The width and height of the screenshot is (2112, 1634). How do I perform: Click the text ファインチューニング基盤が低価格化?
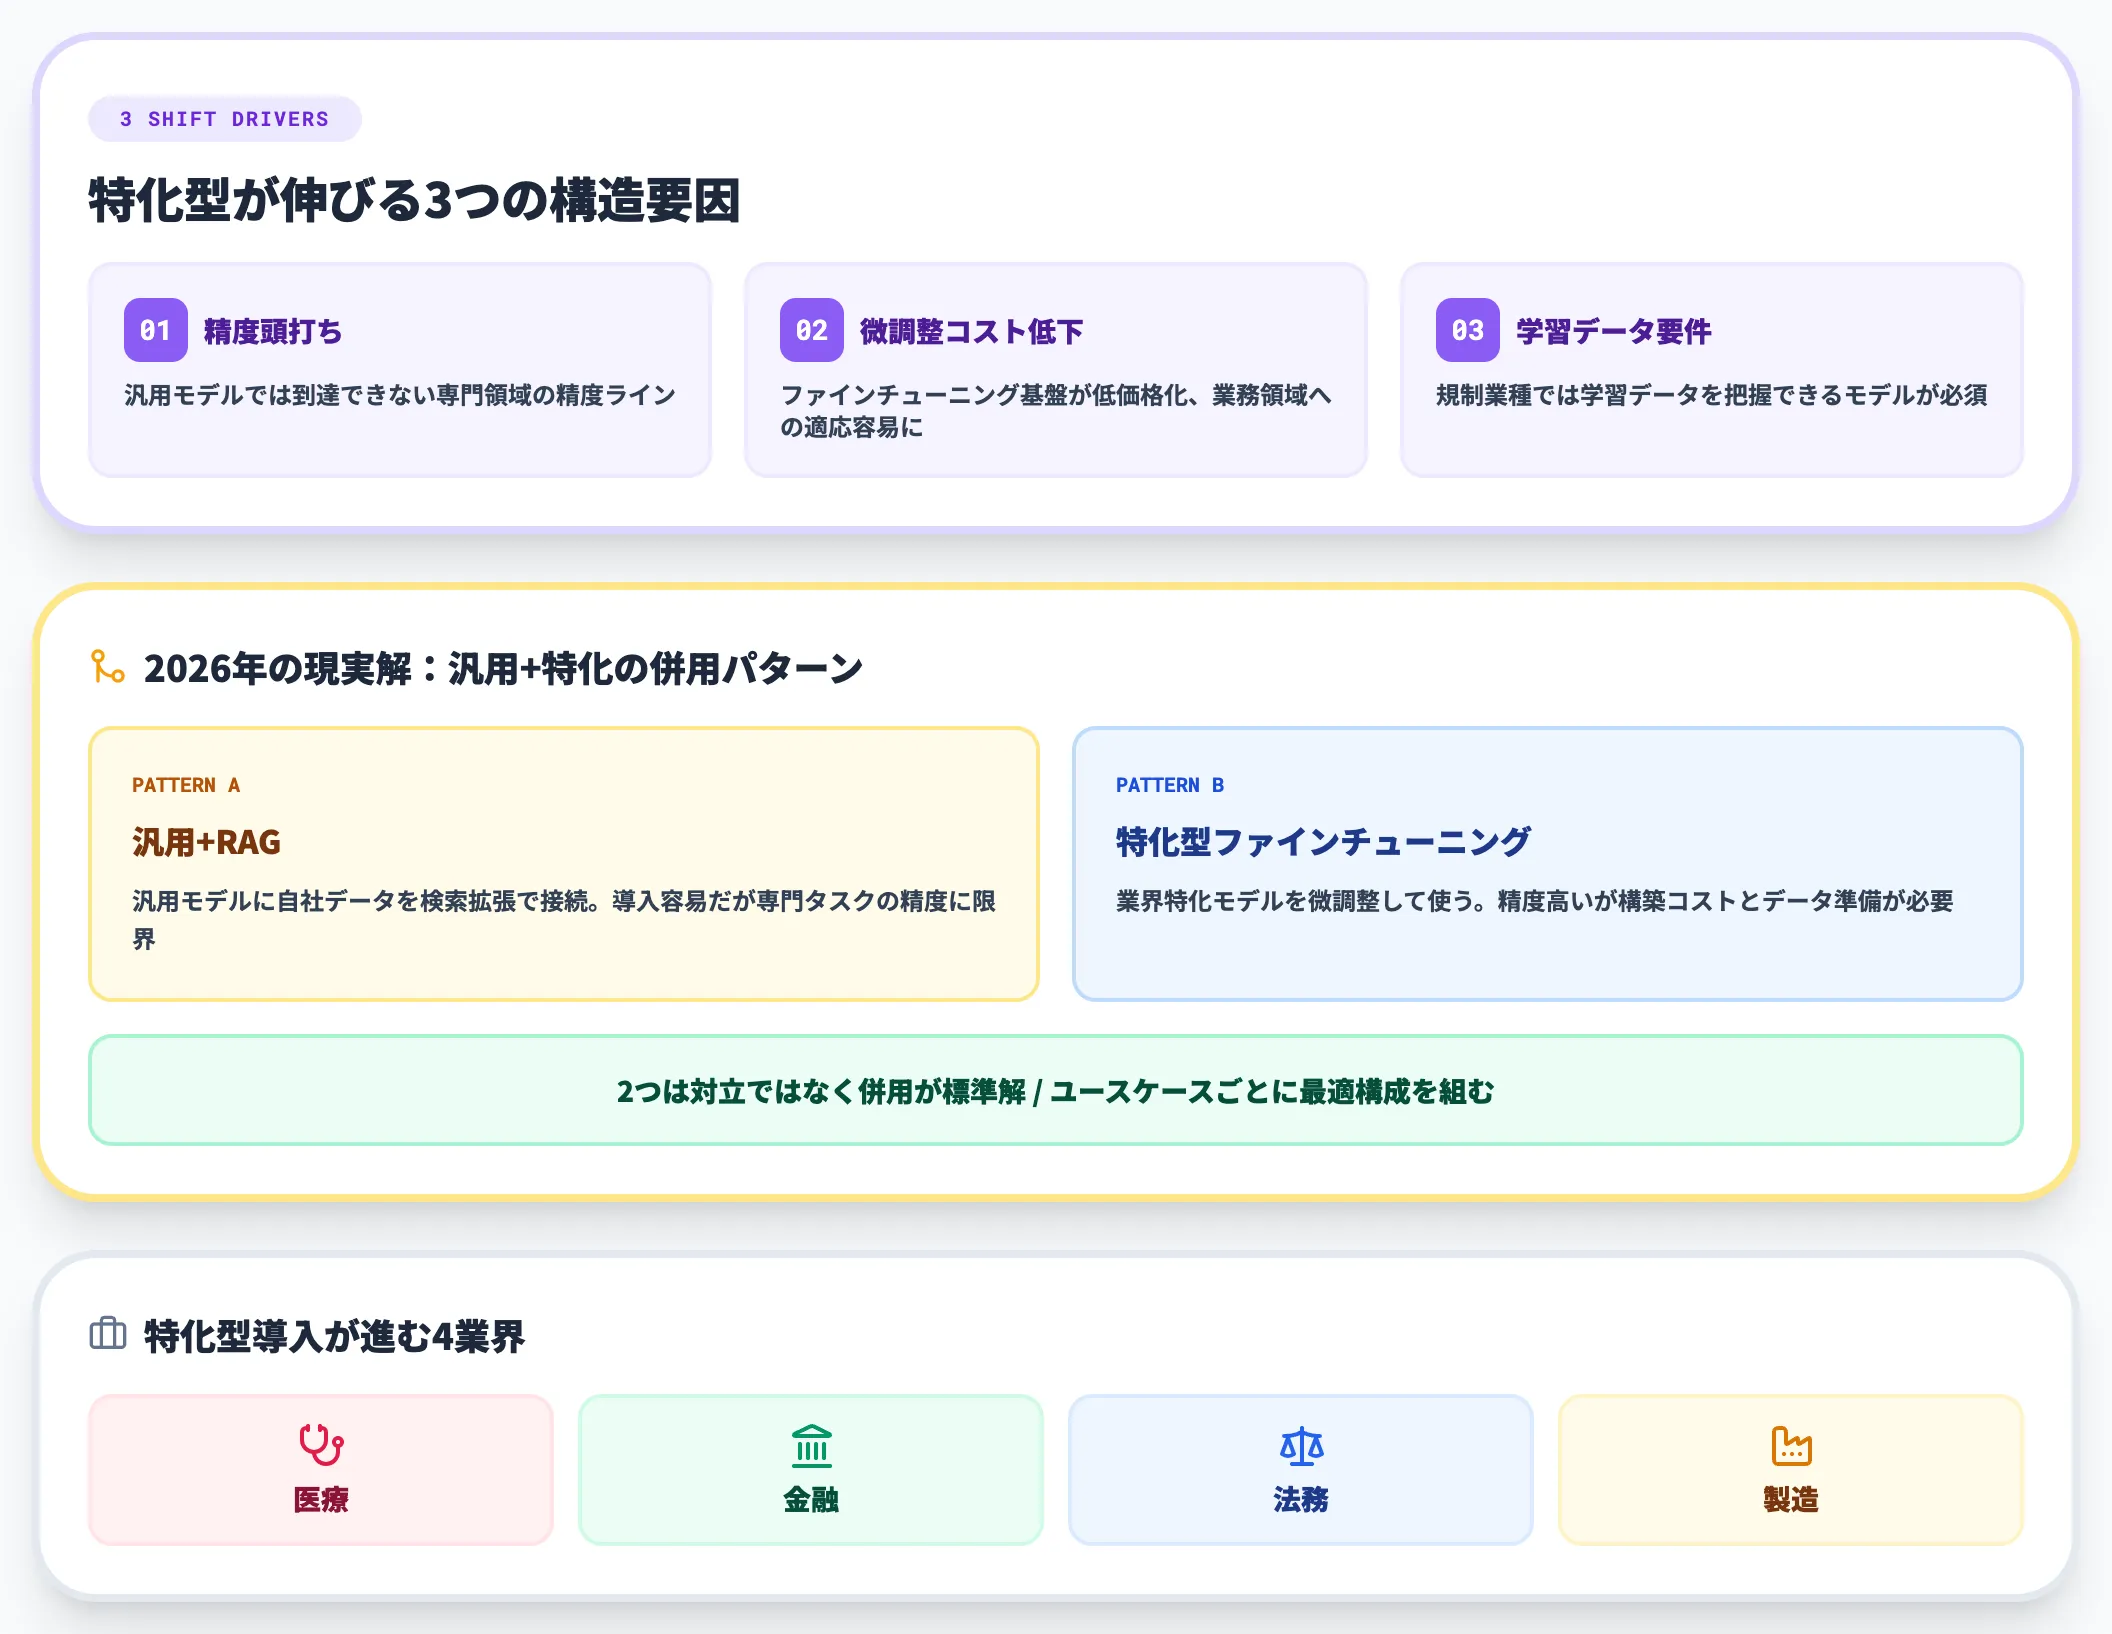click(985, 395)
